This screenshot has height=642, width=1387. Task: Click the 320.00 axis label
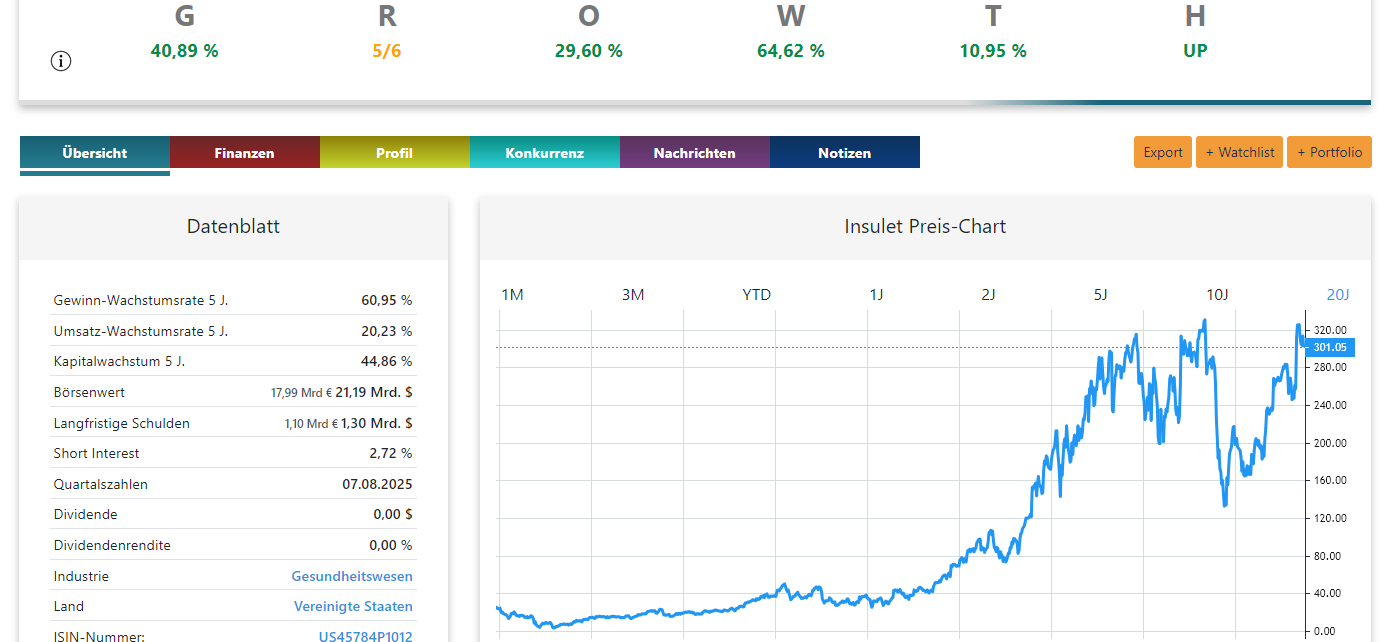pyautogui.click(x=1329, y=330)
